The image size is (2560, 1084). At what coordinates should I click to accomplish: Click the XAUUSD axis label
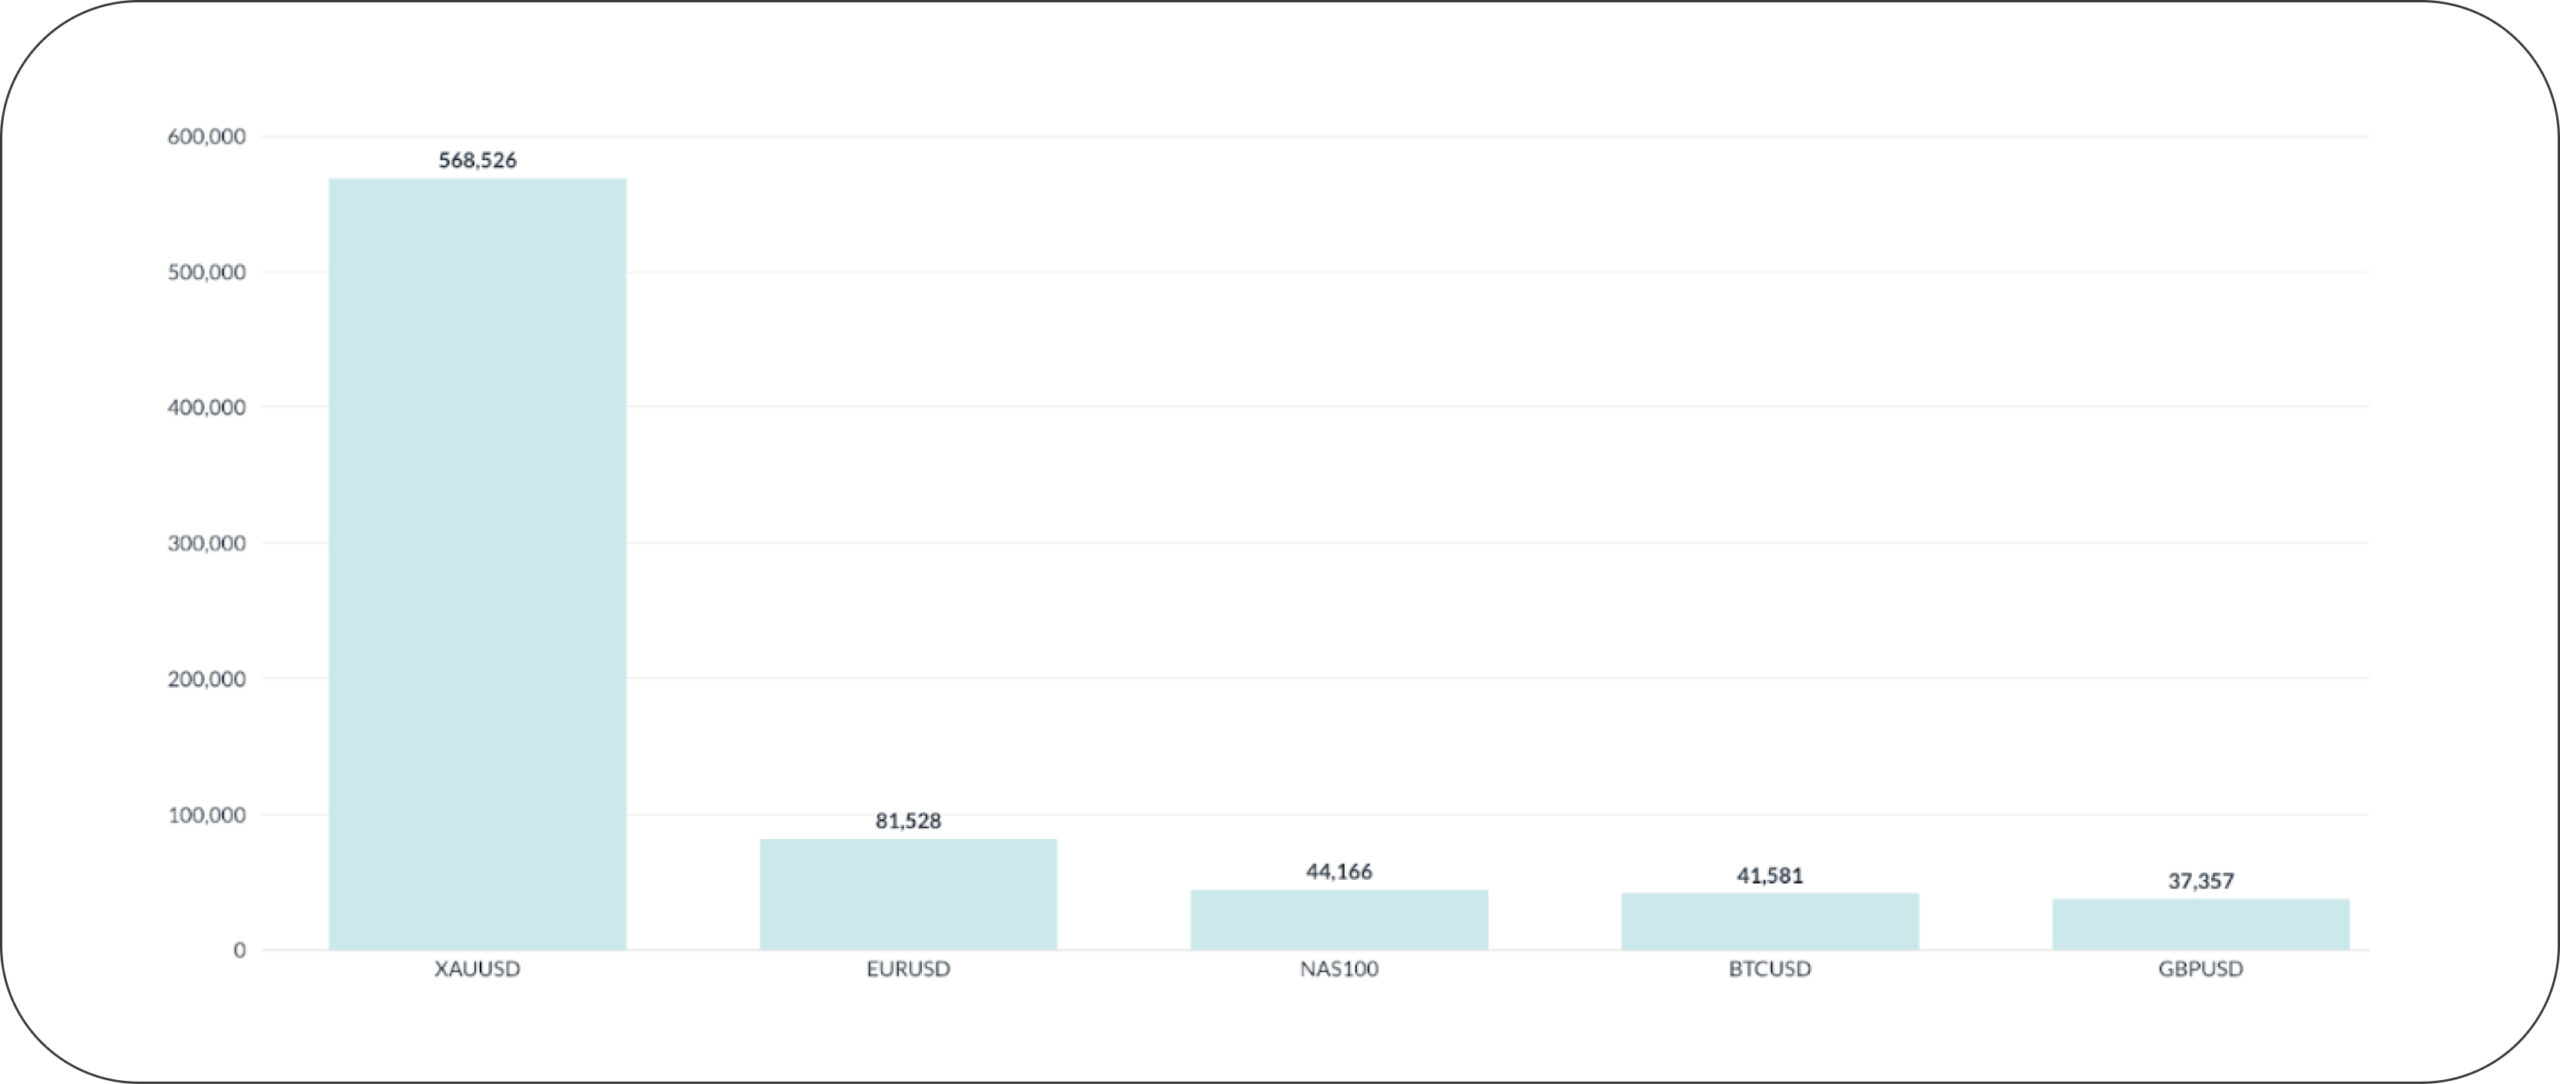coord(477,969)
